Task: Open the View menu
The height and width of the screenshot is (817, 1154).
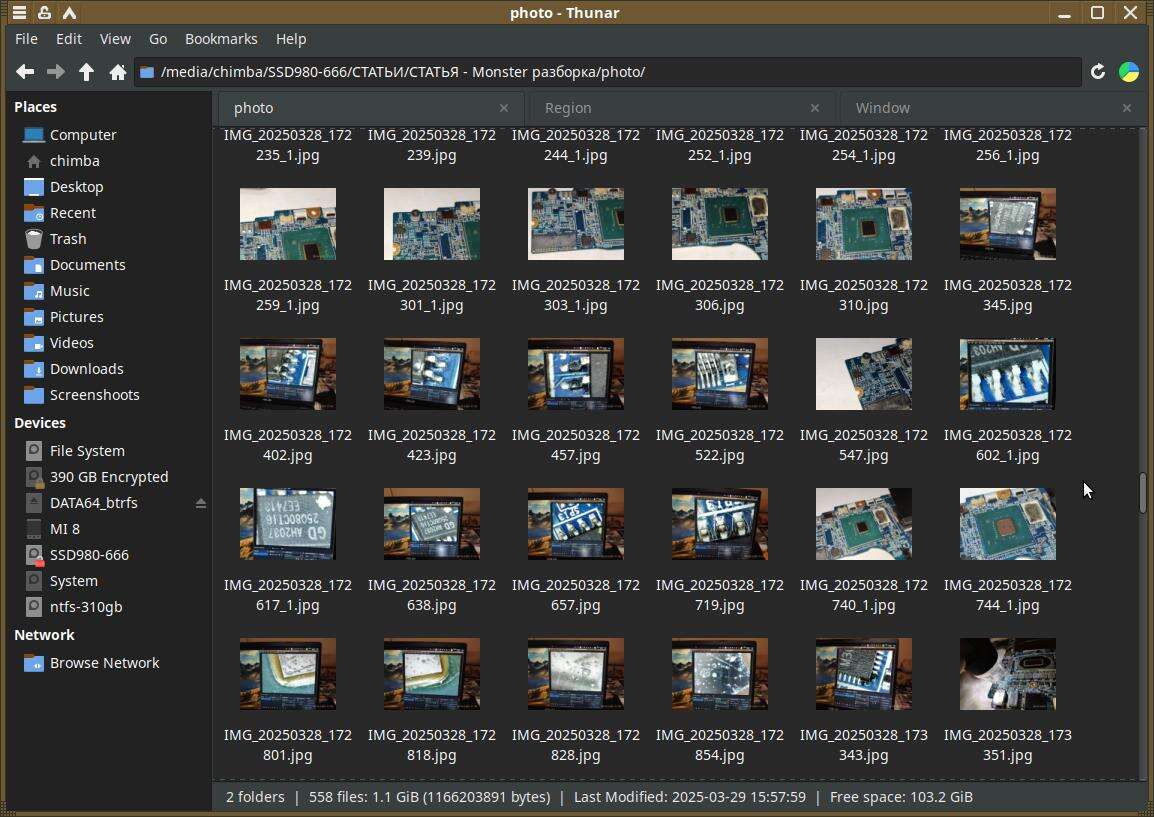Action: (115, 39)
